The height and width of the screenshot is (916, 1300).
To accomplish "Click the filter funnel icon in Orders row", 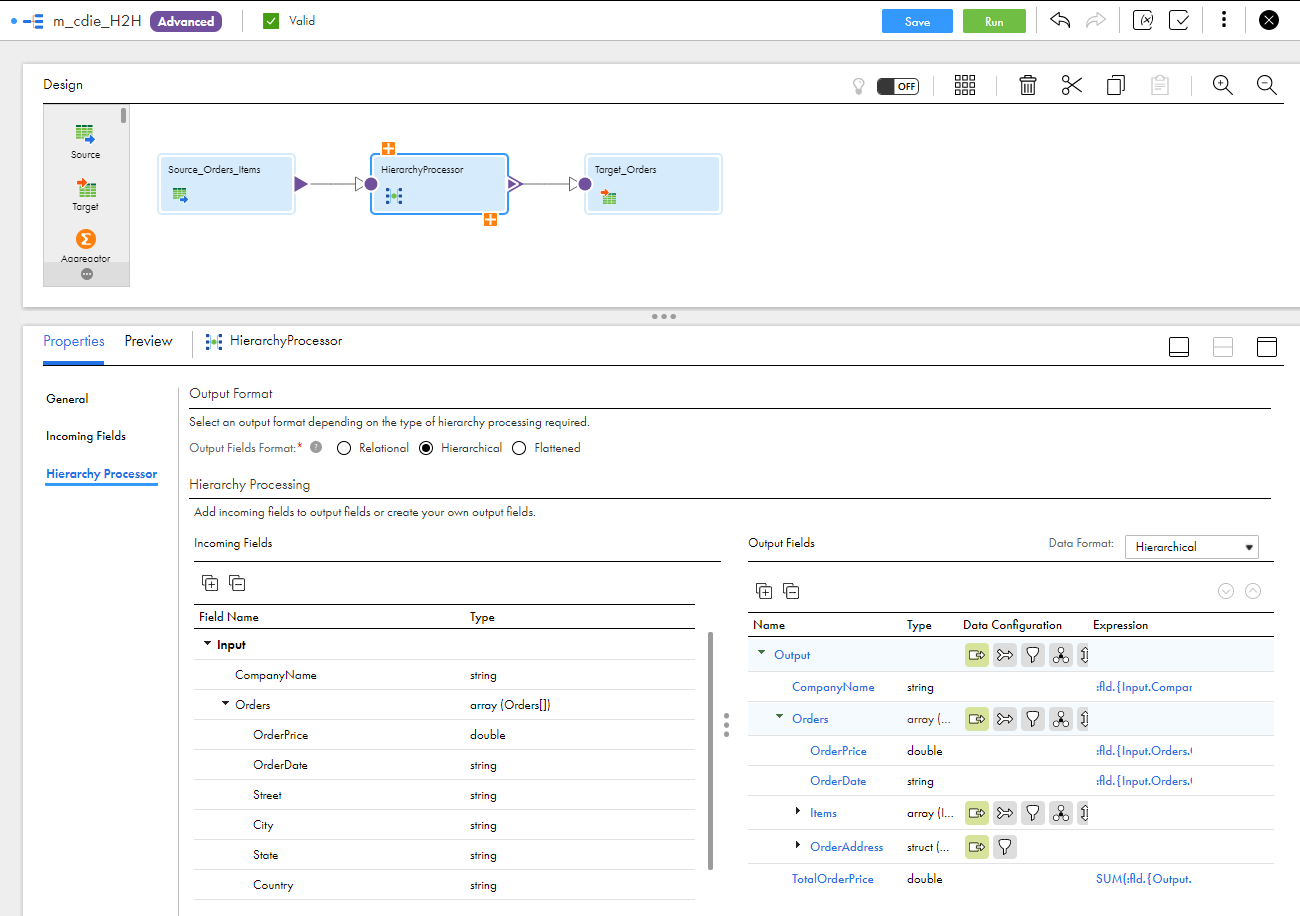I will point(1033,719).
